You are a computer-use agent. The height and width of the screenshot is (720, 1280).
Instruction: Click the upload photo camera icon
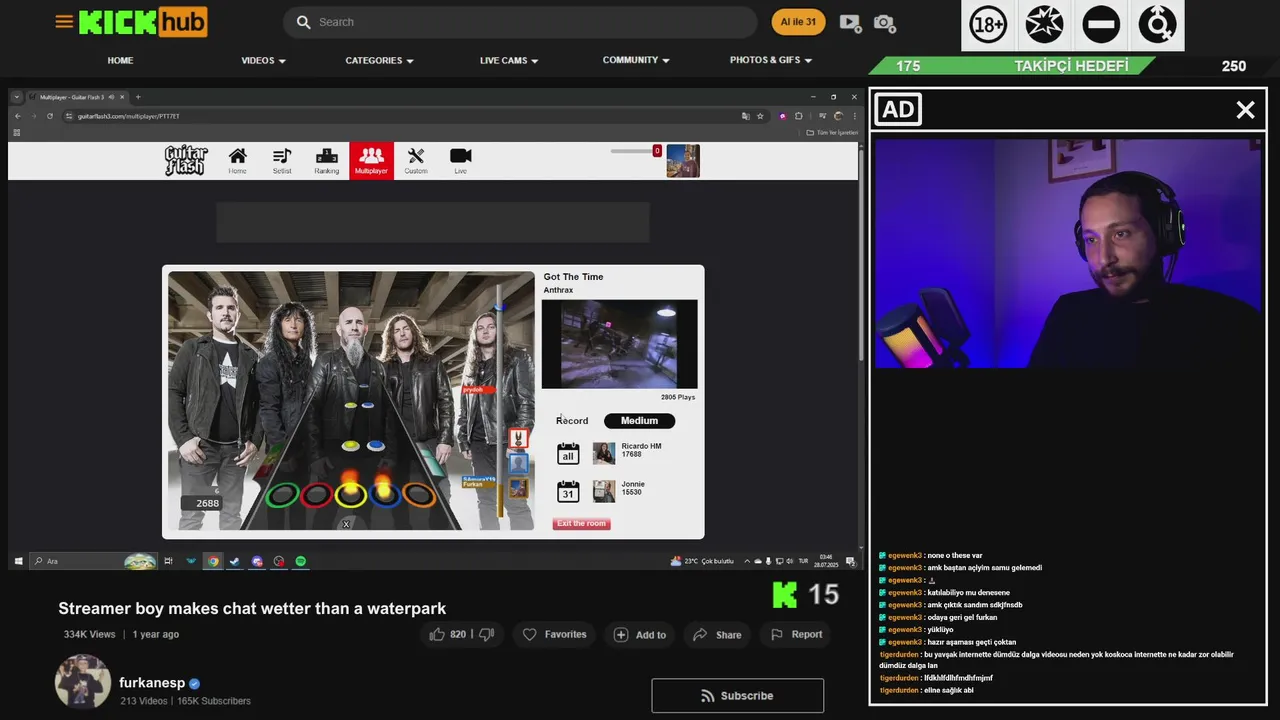[884, 22]
